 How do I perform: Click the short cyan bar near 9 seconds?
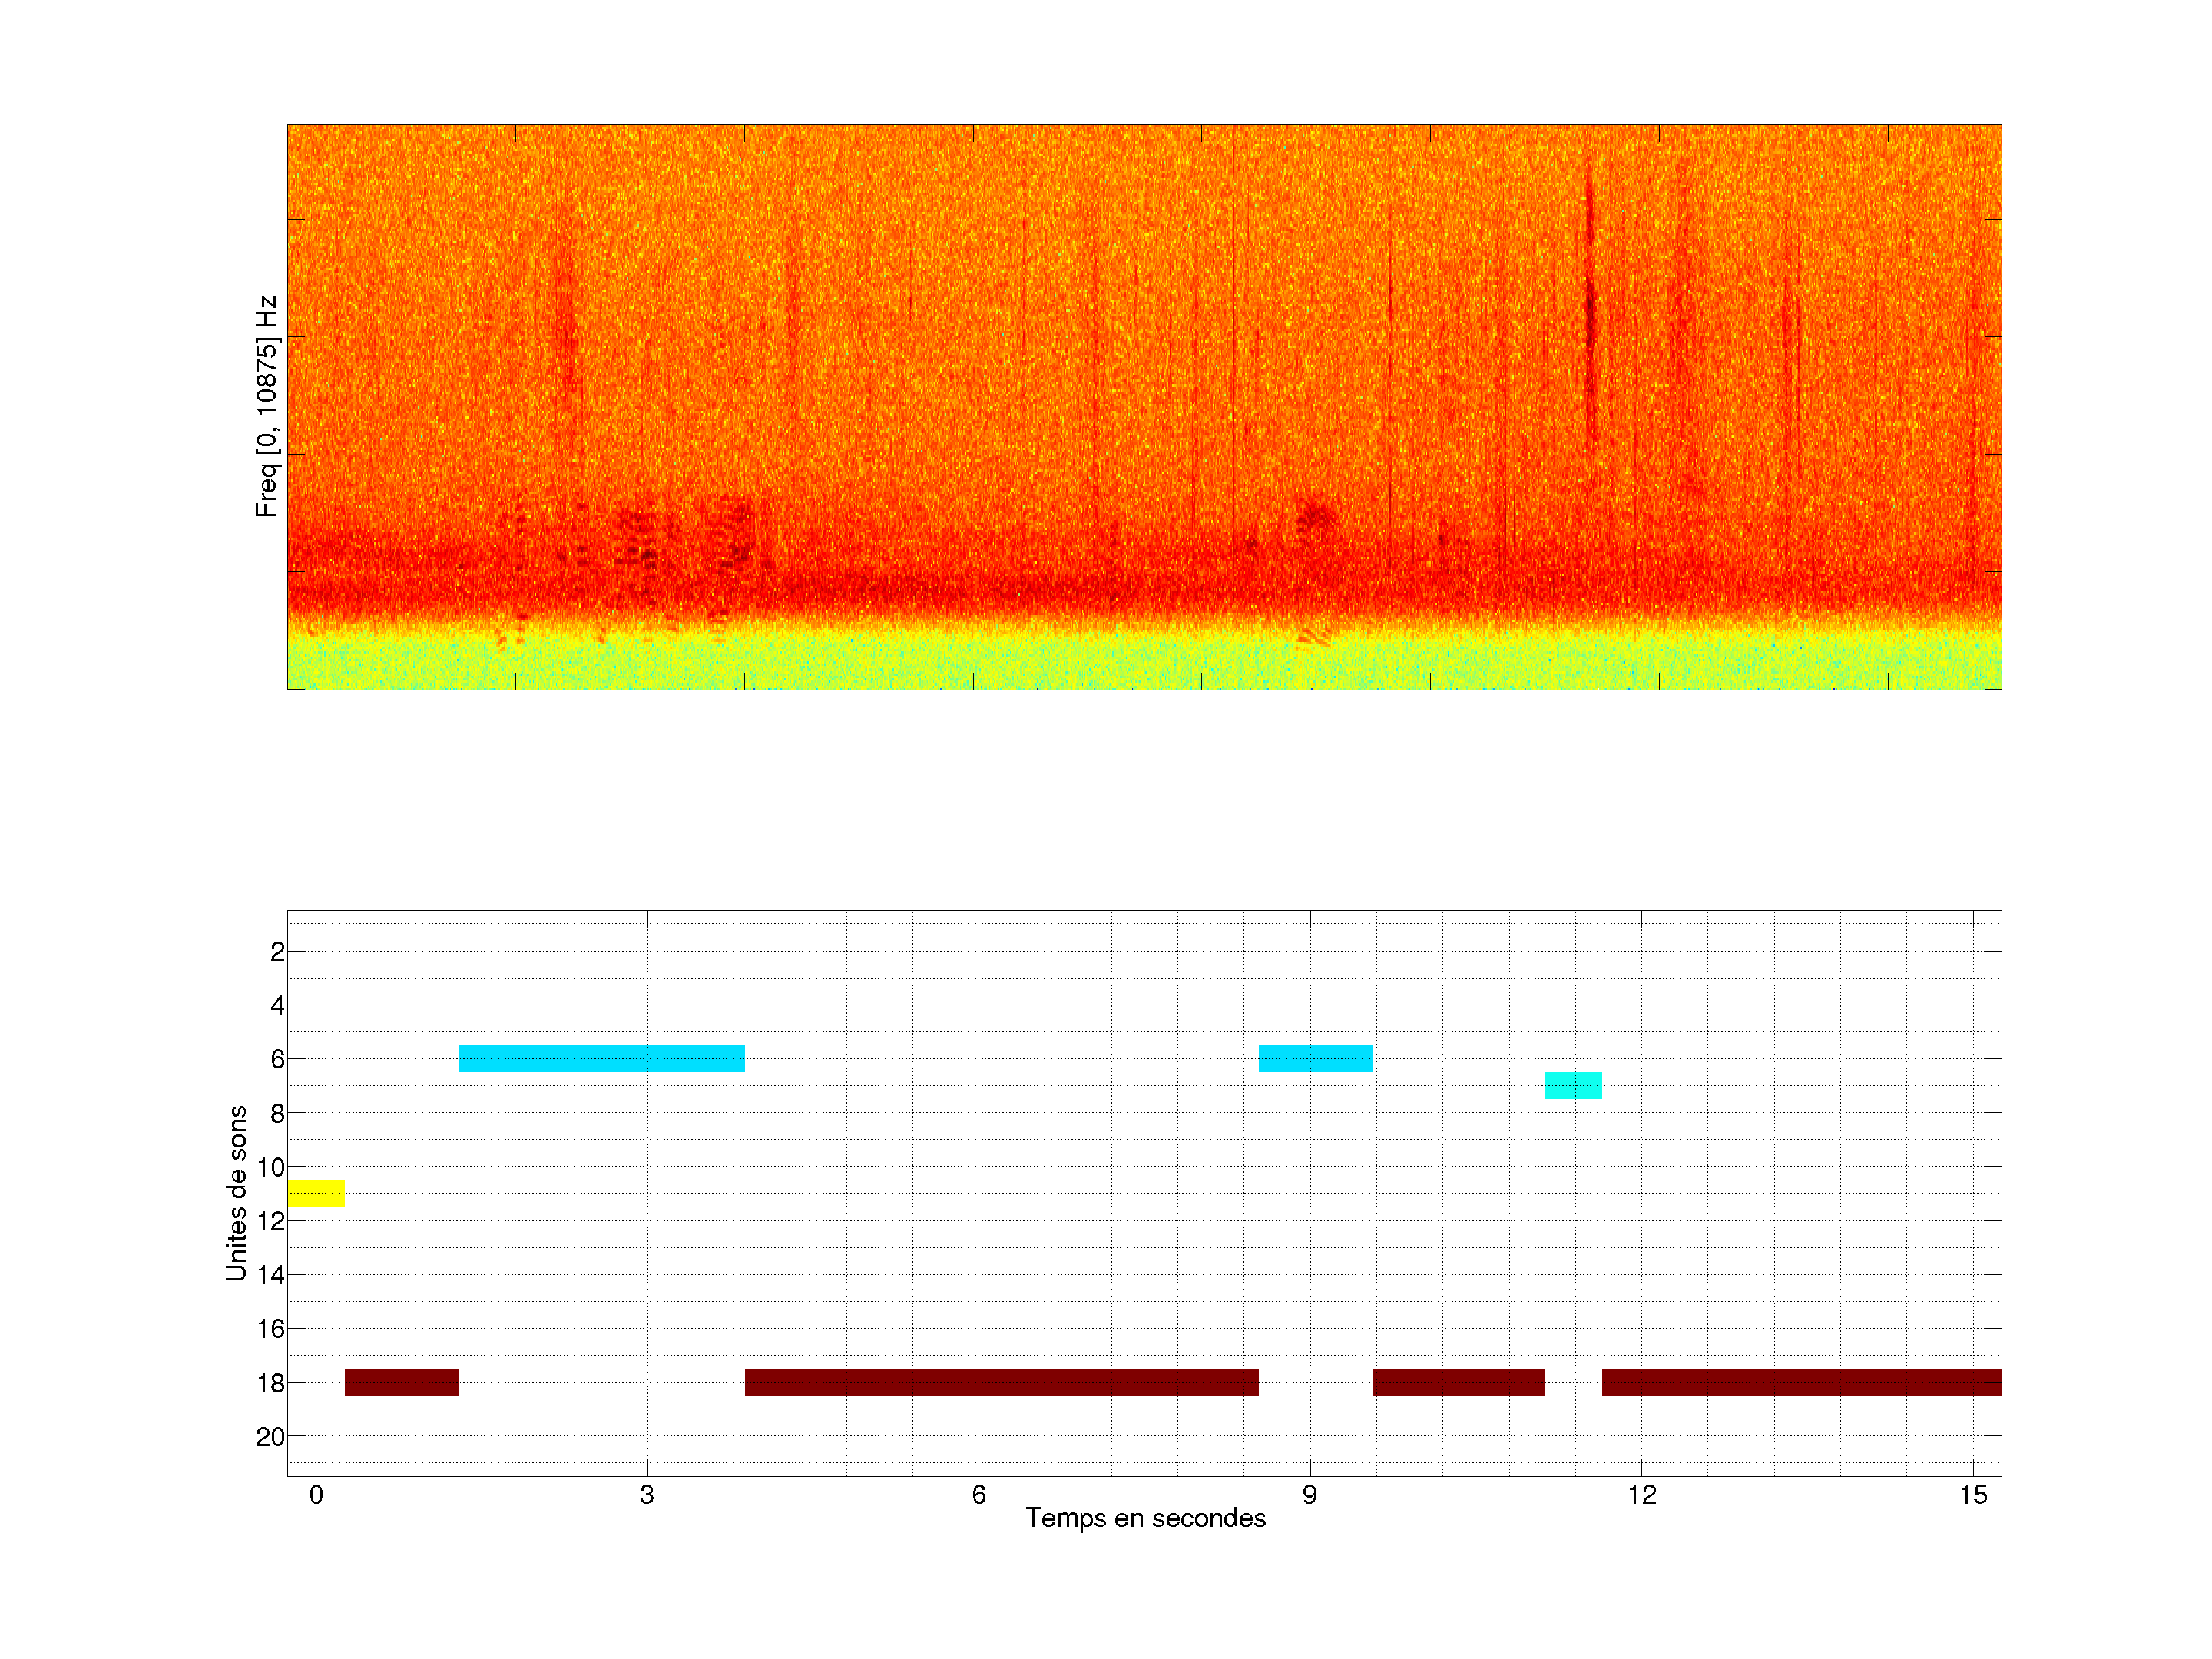point(1315,1058)
